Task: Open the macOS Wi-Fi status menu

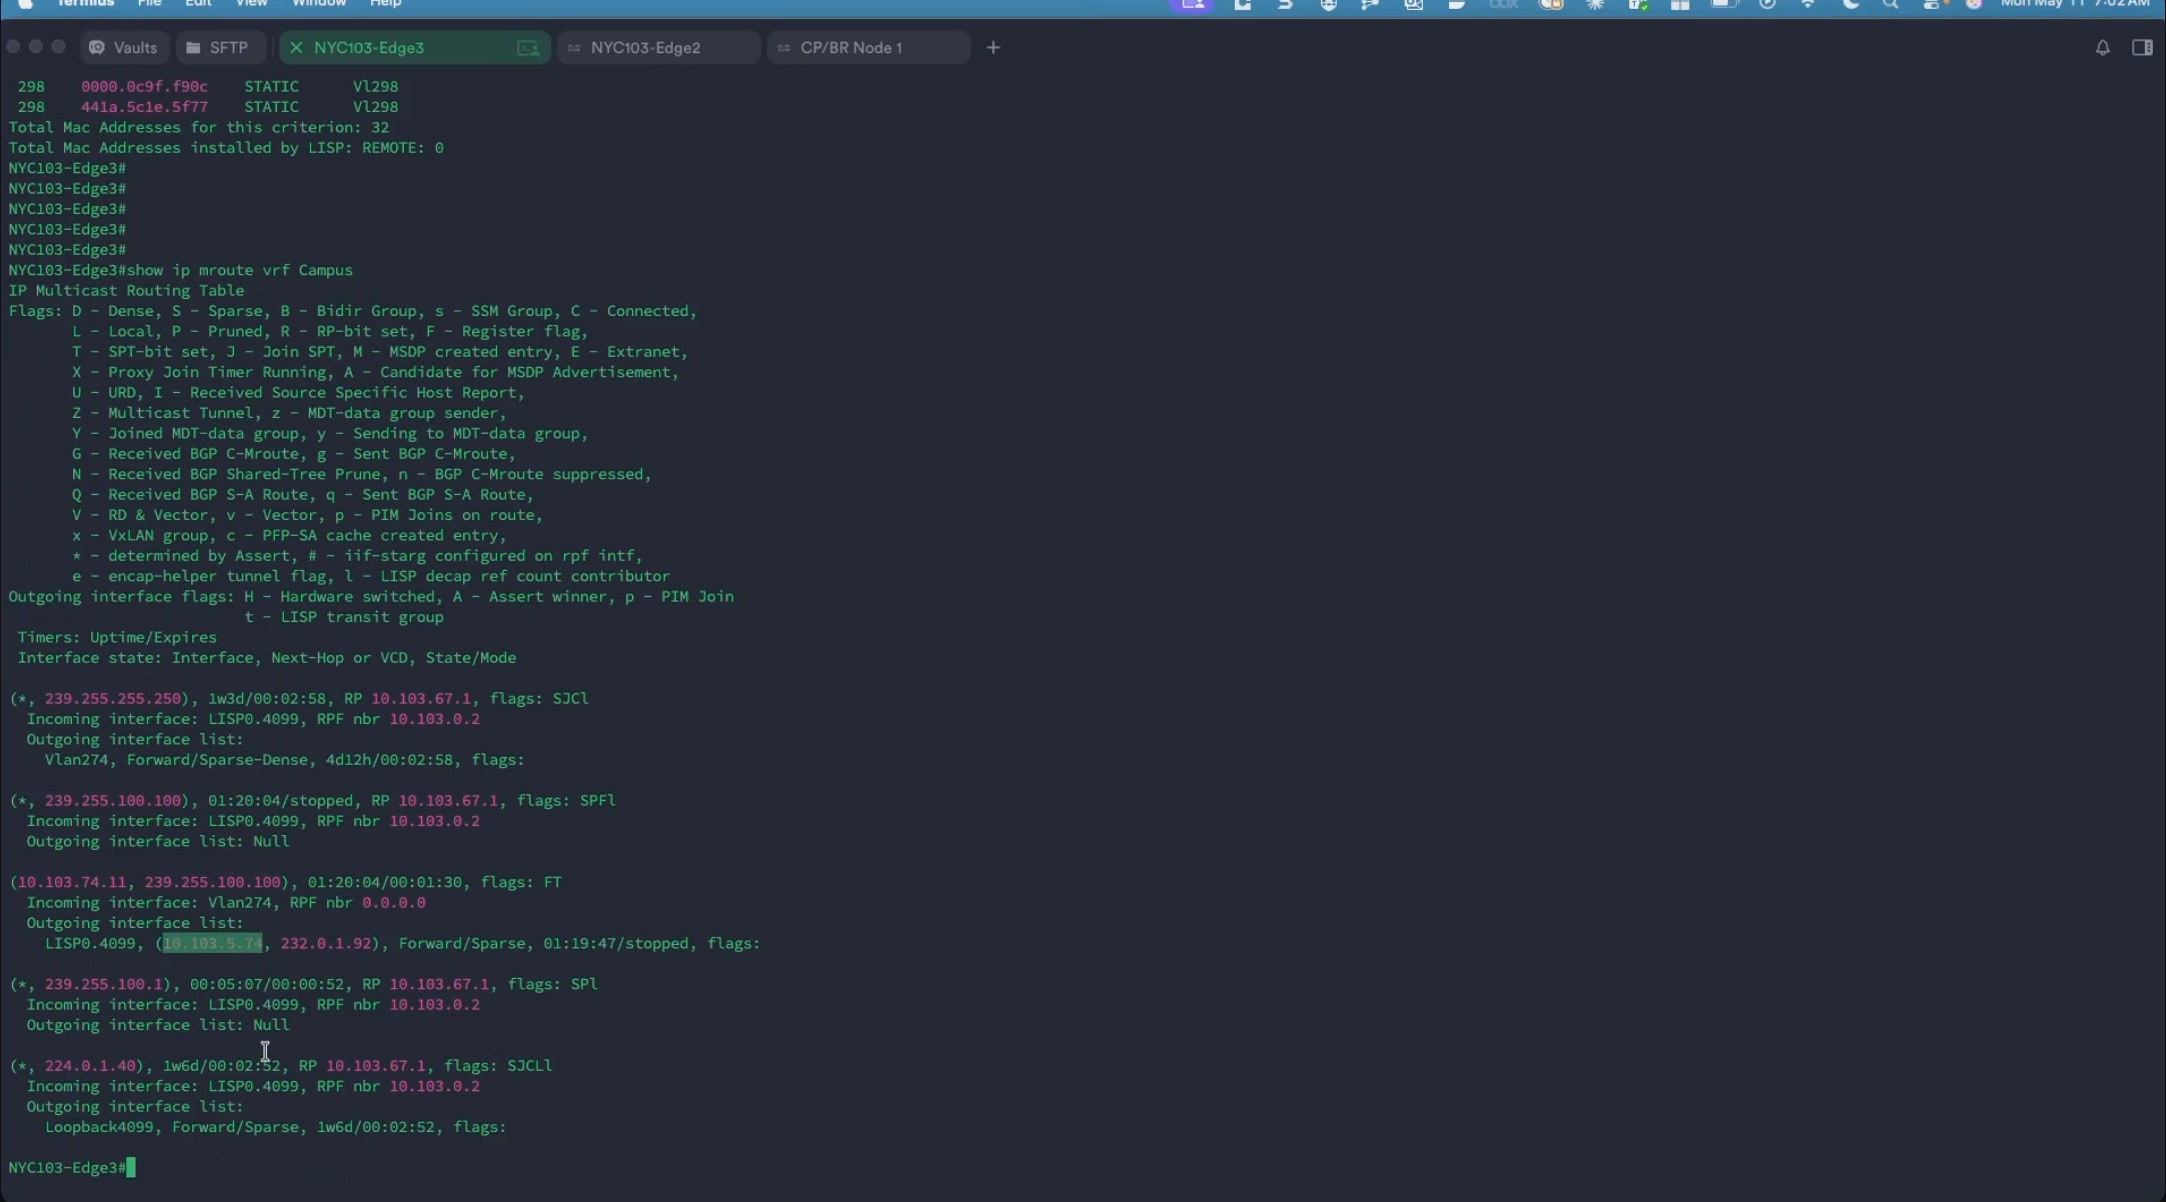Action: tap(1808, 4)
